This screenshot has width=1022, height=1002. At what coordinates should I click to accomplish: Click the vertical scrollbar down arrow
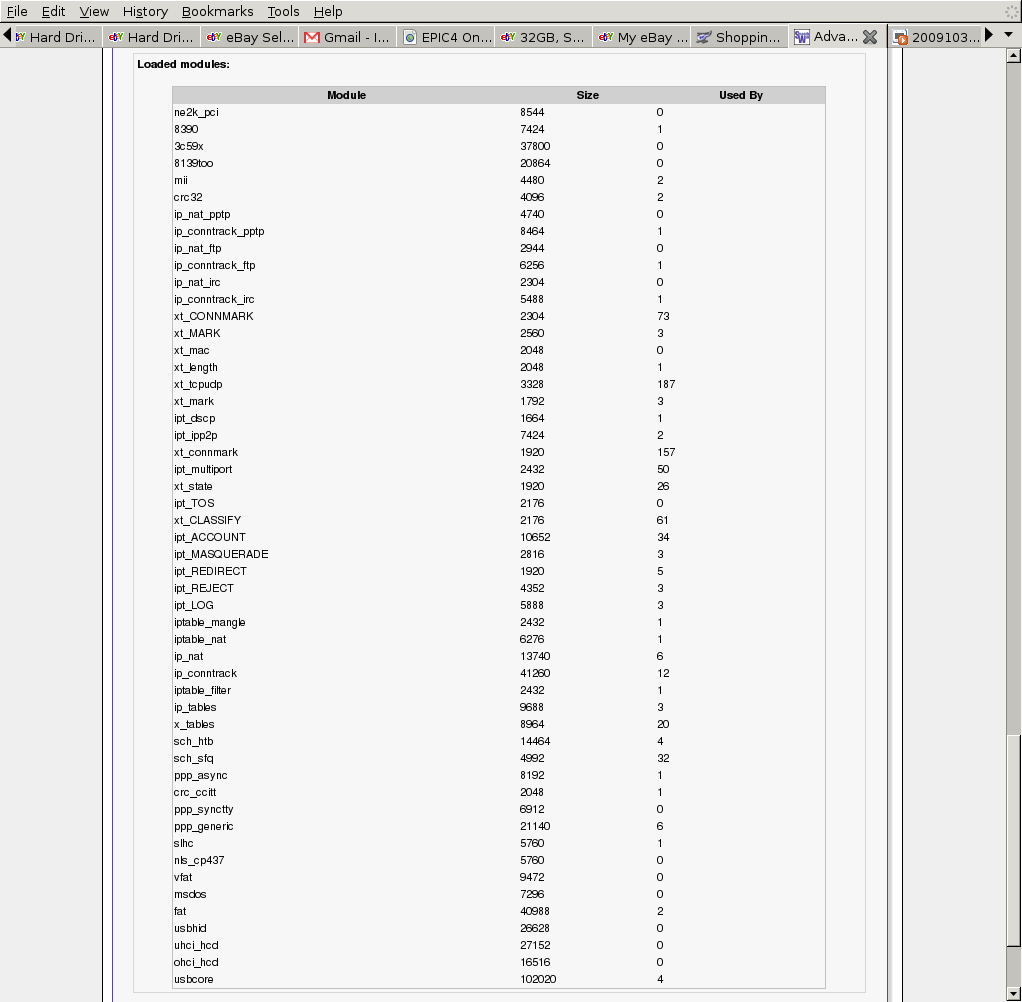1013,993
